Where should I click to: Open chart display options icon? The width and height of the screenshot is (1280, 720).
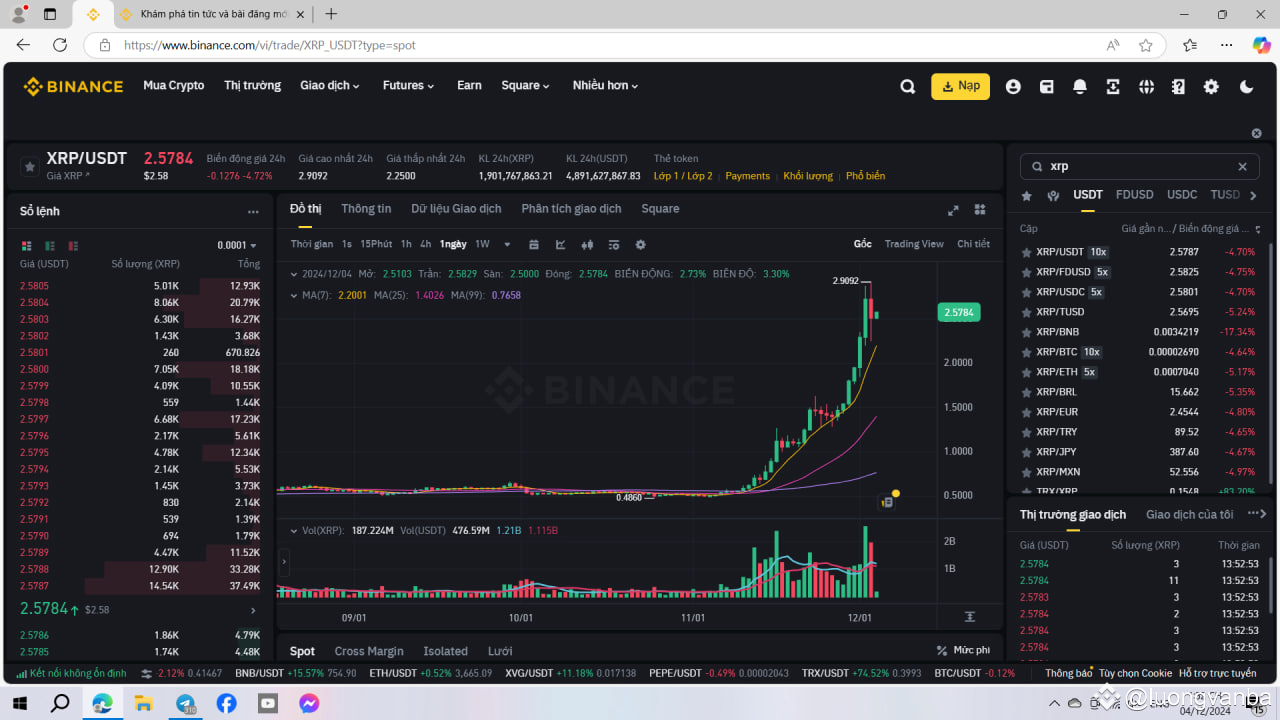point(614,245)
